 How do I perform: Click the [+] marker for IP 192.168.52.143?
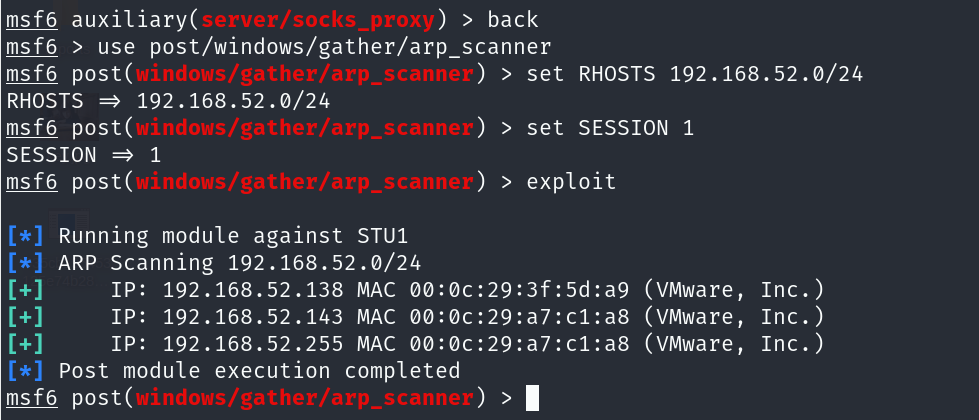click(x=24, y=317)
